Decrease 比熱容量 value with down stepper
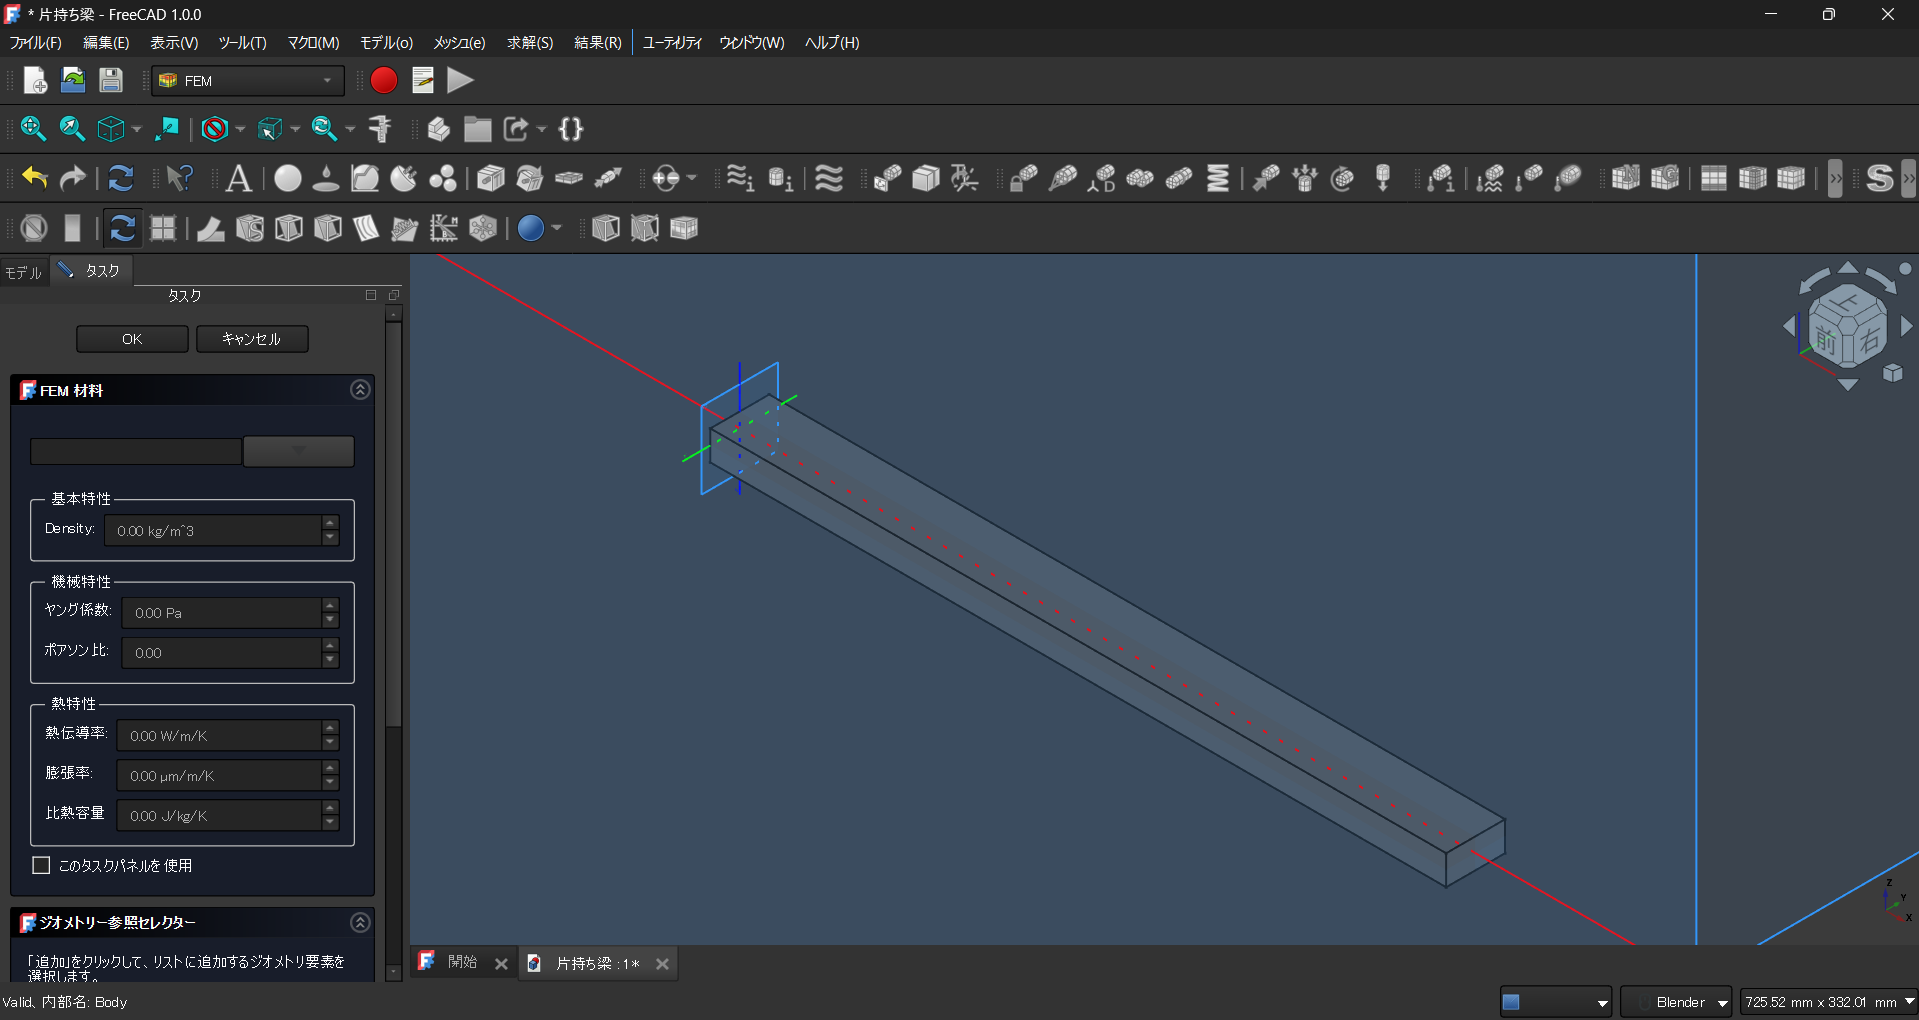 (330, 823)
